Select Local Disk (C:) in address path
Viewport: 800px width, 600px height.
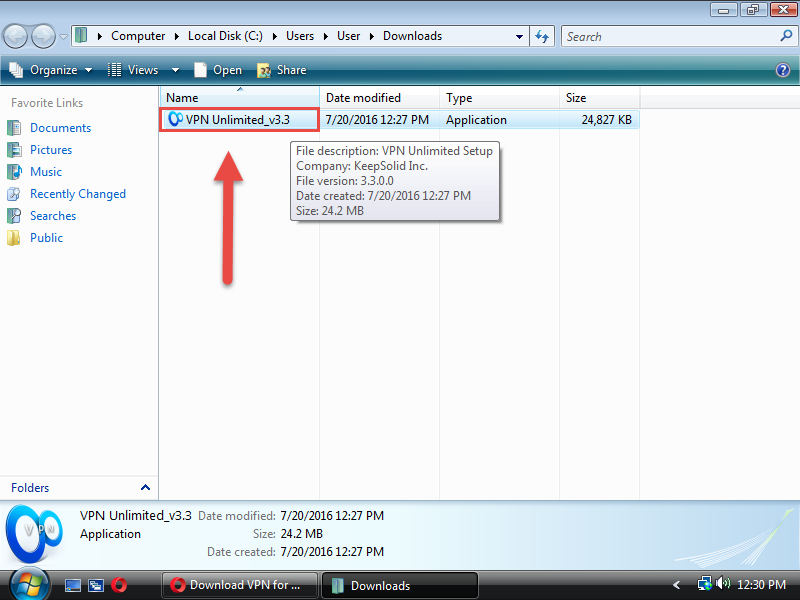[x=225, y=36]
